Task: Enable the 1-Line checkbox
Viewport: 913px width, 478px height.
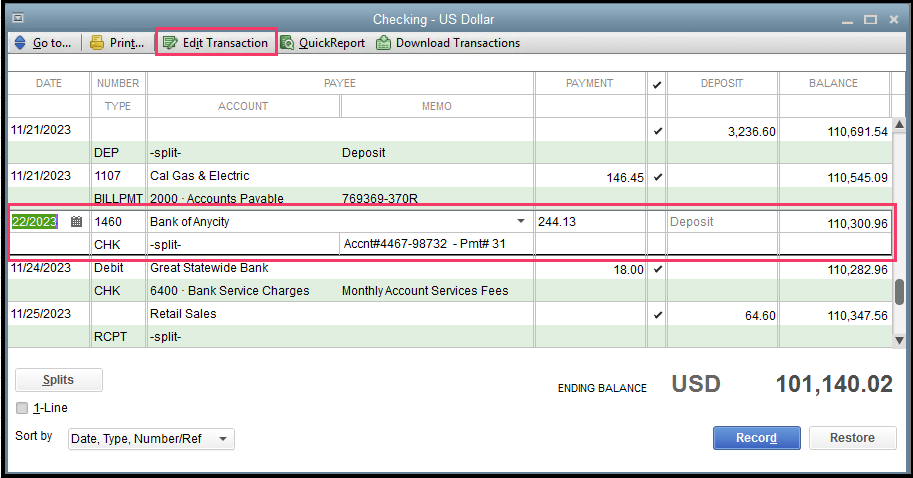Action: pyautogui.click(x=22, y=408)
